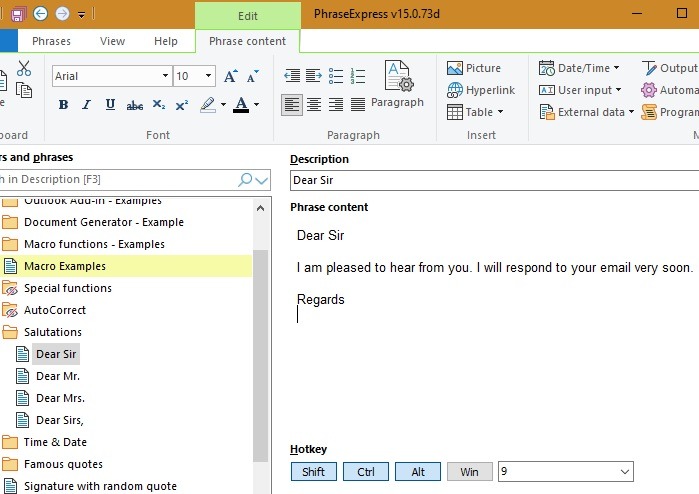
Task: Toggle the Ctrl hotkey modifier
Action: tap(366, 472)
